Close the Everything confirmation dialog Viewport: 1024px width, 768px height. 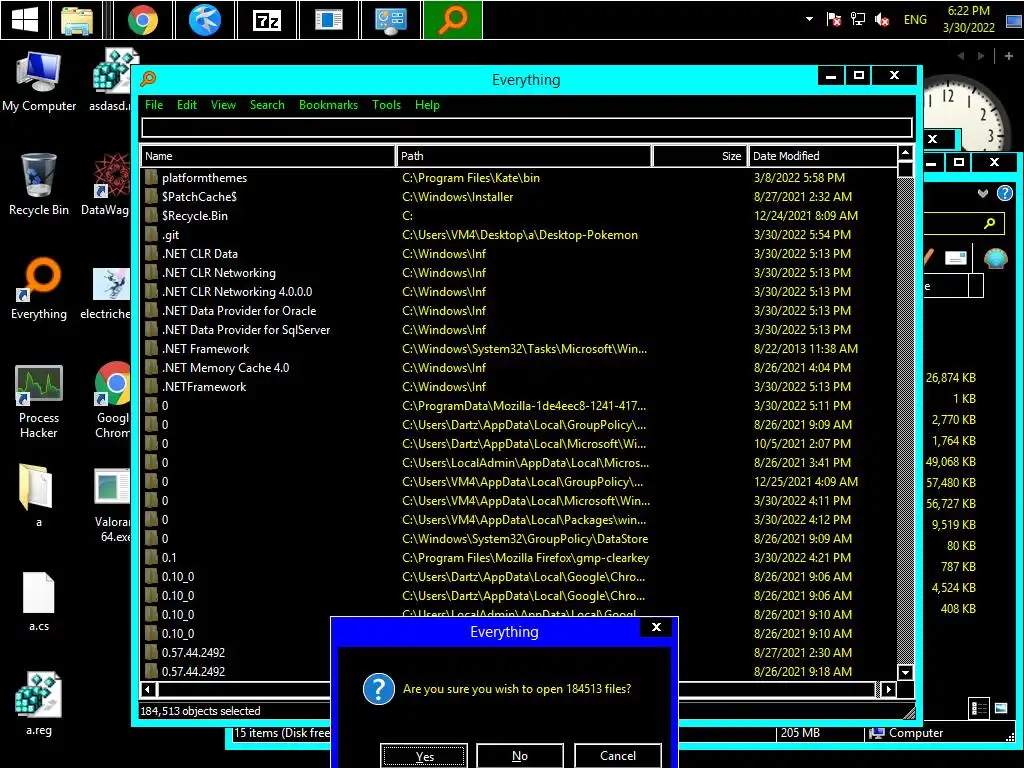(x=656, y=627)
